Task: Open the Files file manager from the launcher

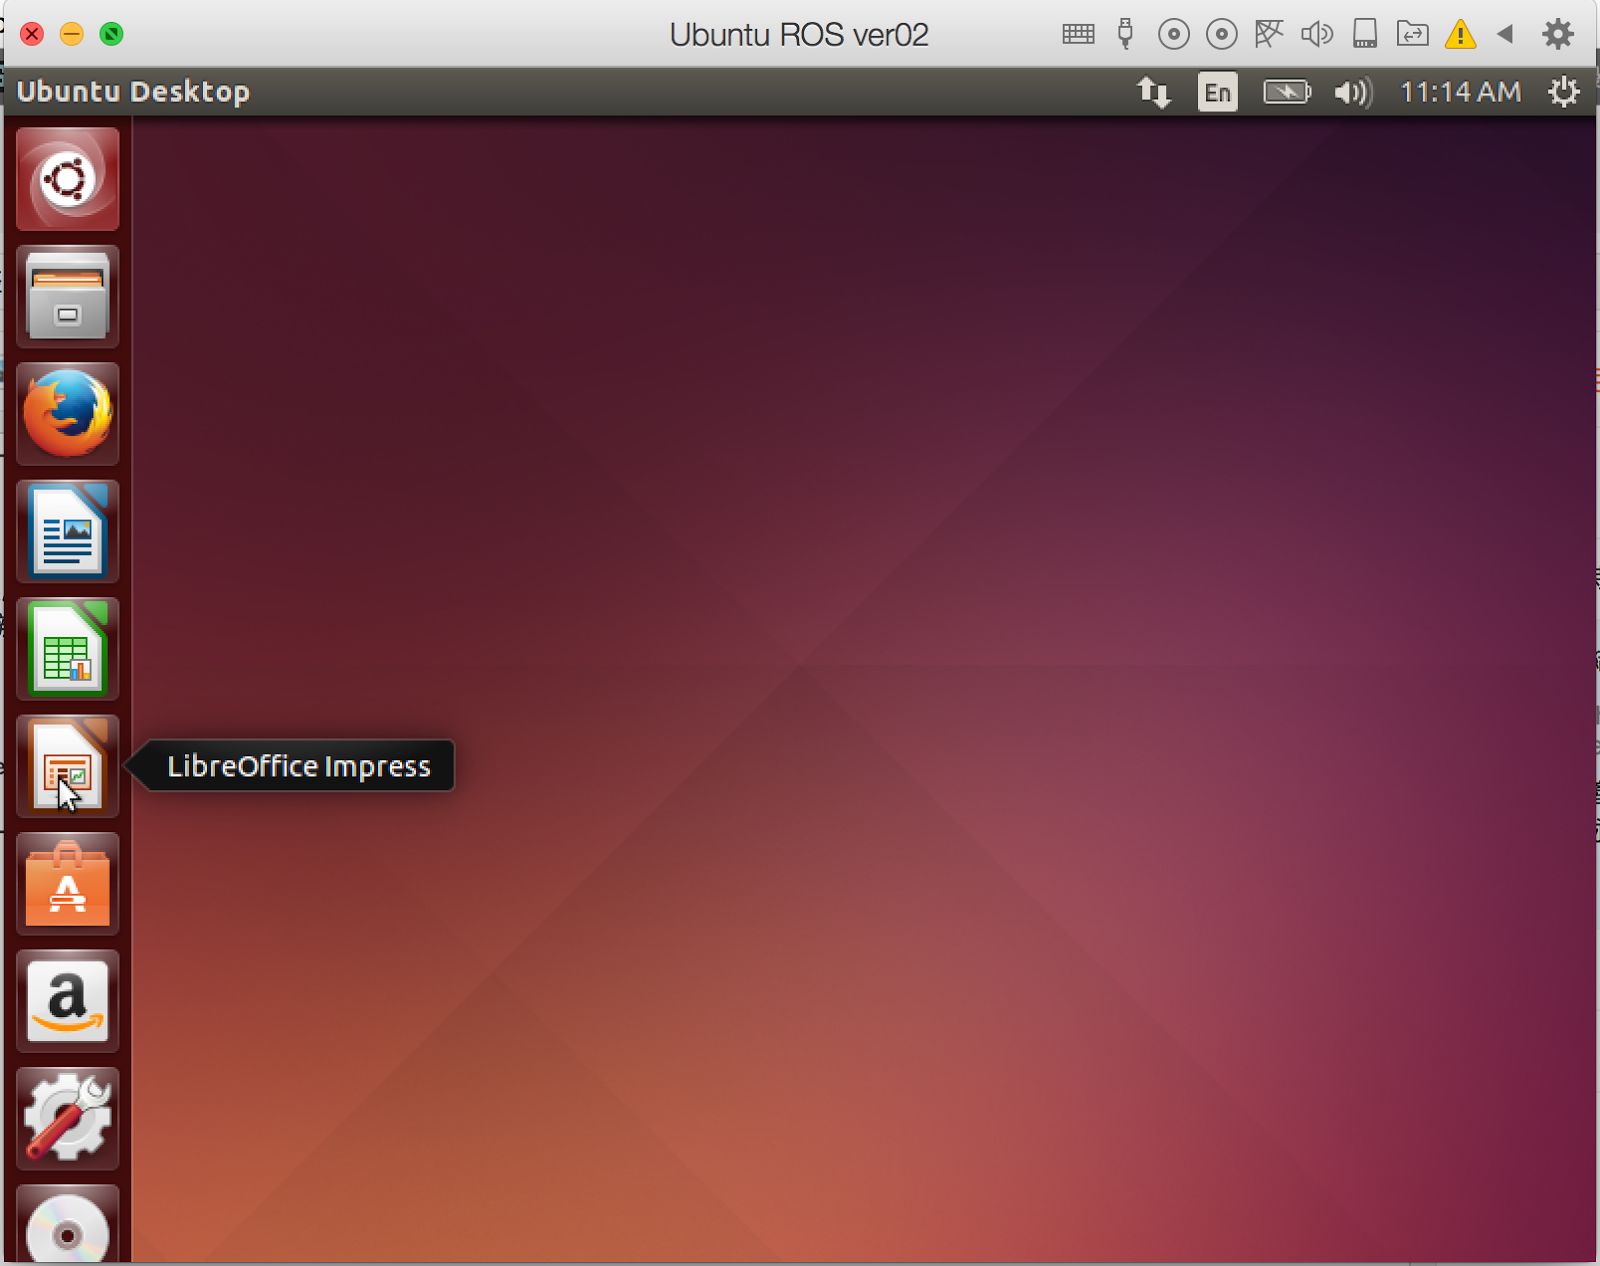Action: (x=67, y=296)
